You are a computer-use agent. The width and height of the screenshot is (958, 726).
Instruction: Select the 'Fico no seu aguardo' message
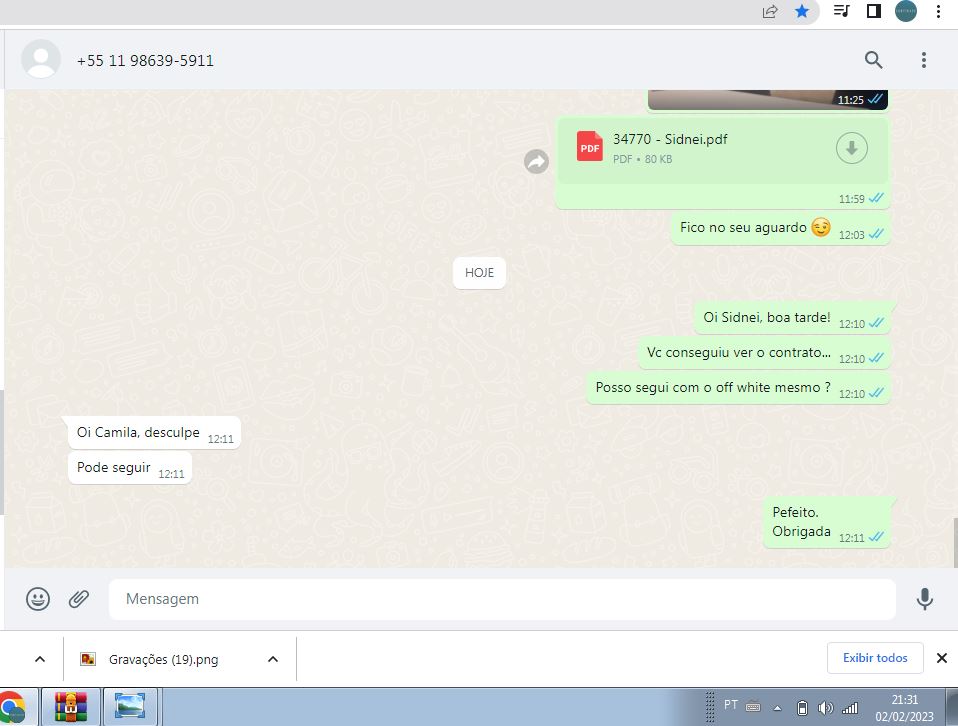pos(780,229)
